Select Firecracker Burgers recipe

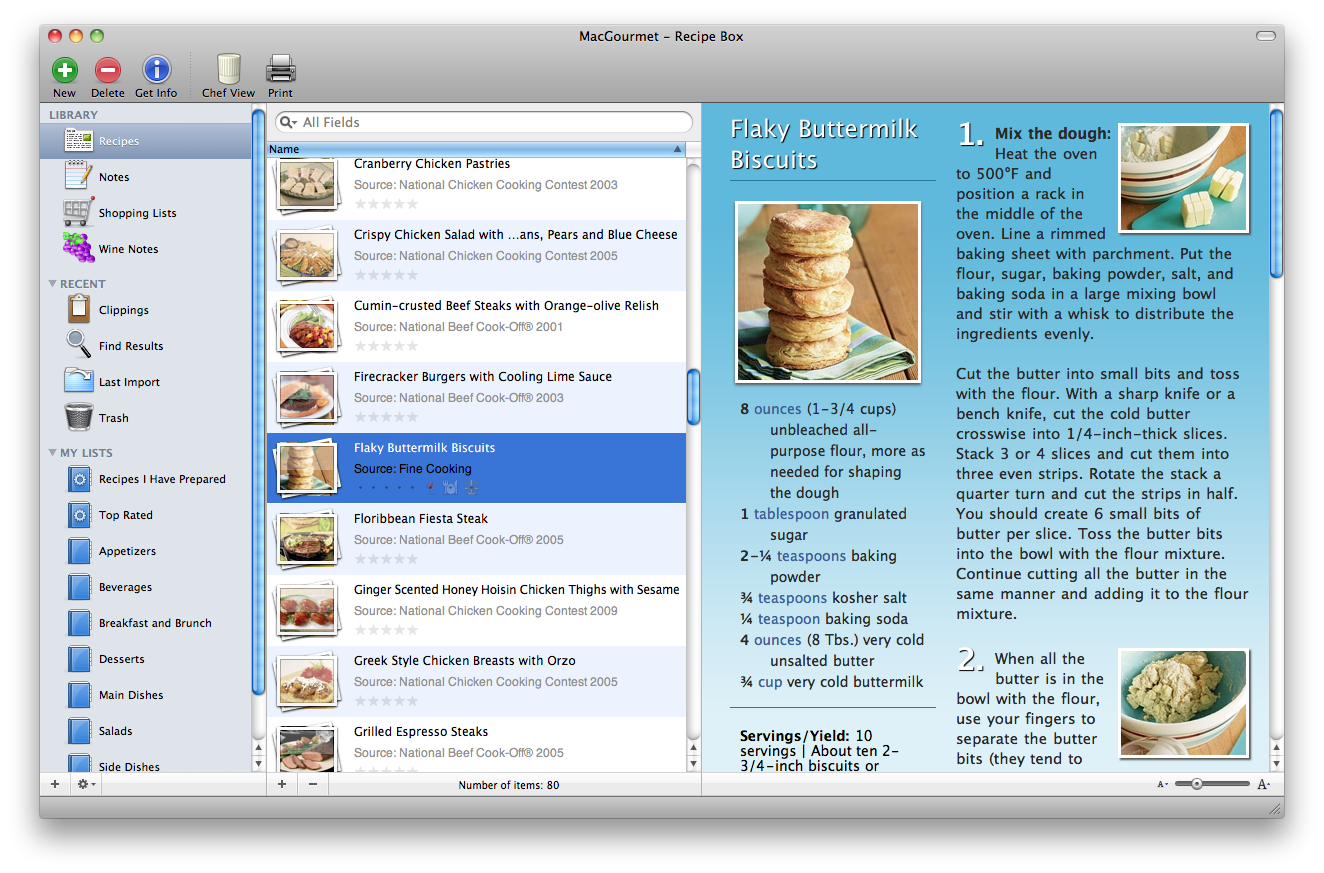coord(476,397)
